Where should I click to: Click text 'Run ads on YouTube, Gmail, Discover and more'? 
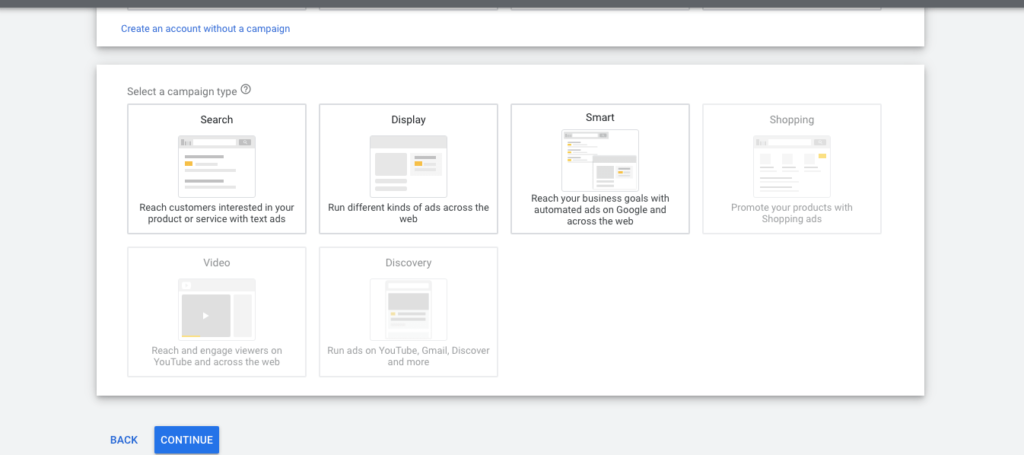click(408, 356)
